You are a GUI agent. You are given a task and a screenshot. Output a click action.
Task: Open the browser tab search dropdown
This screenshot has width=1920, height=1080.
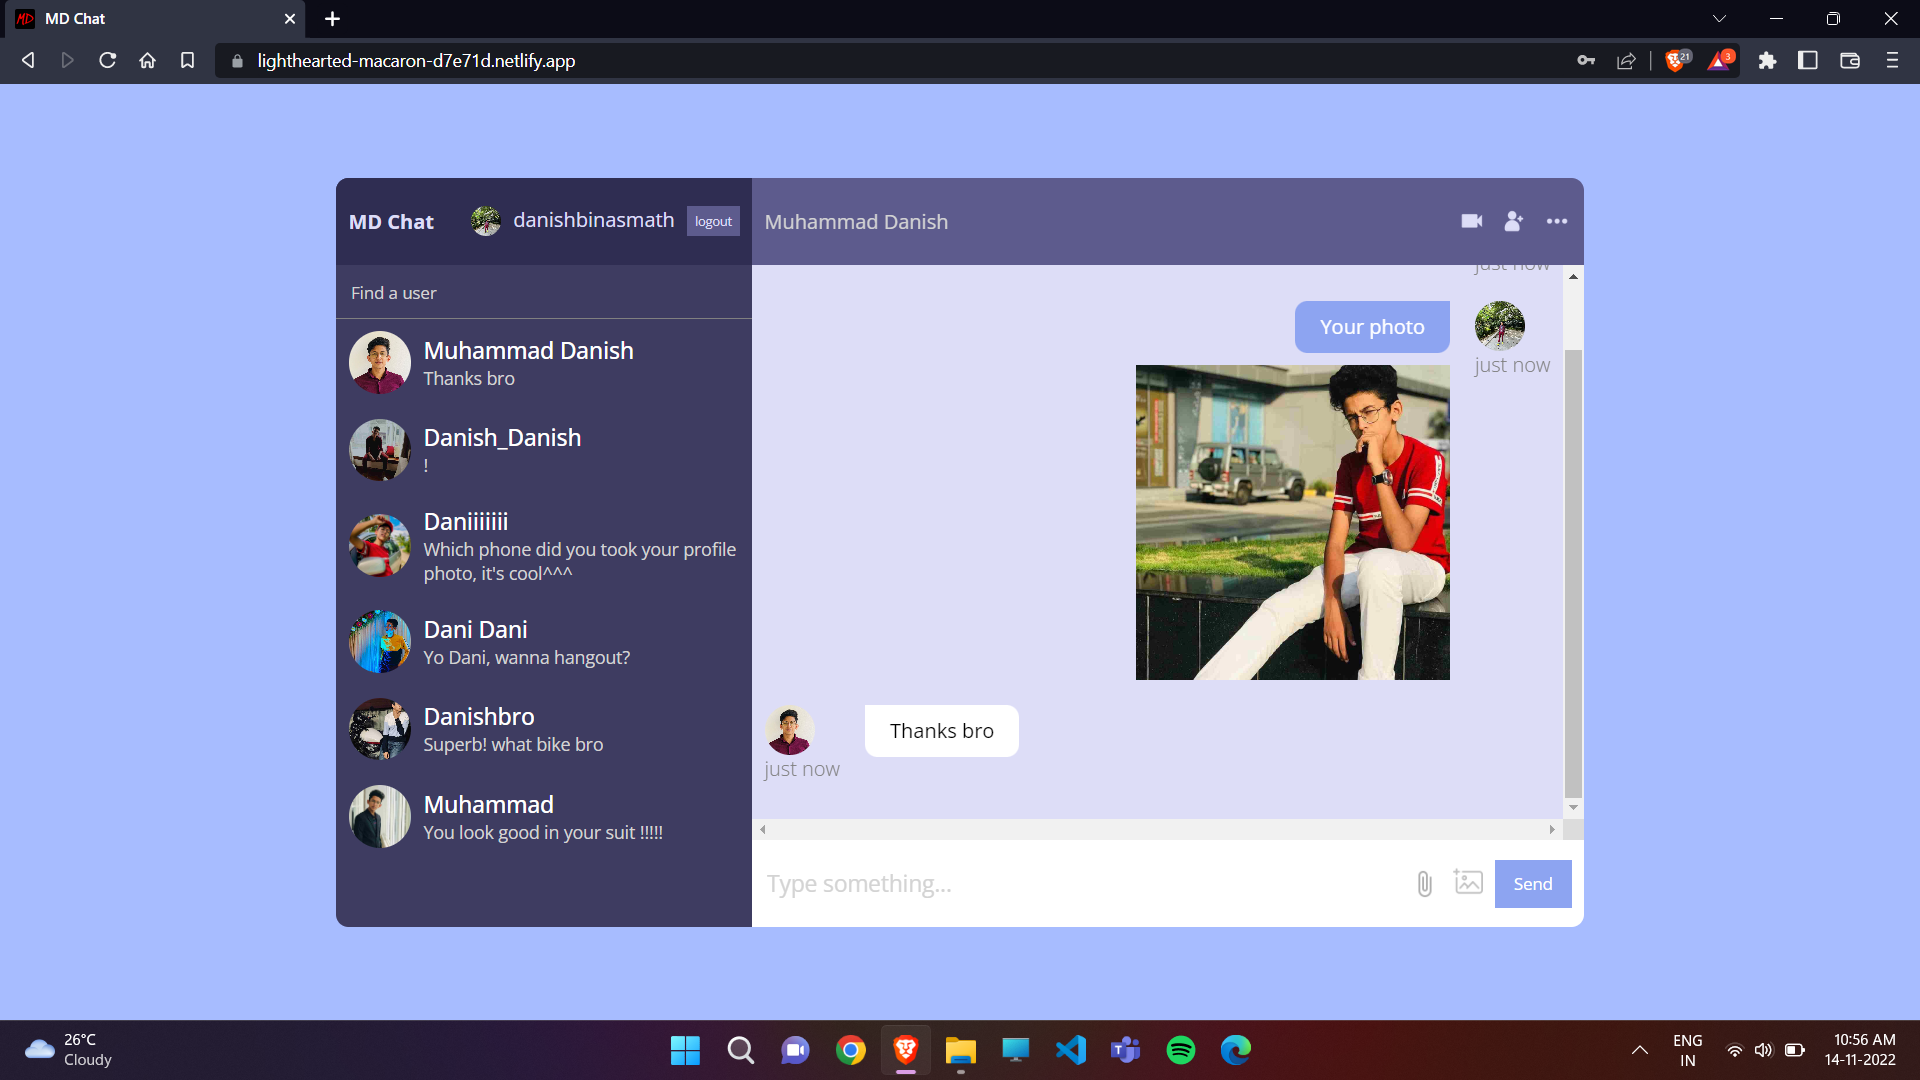(x=1718, y=18)
